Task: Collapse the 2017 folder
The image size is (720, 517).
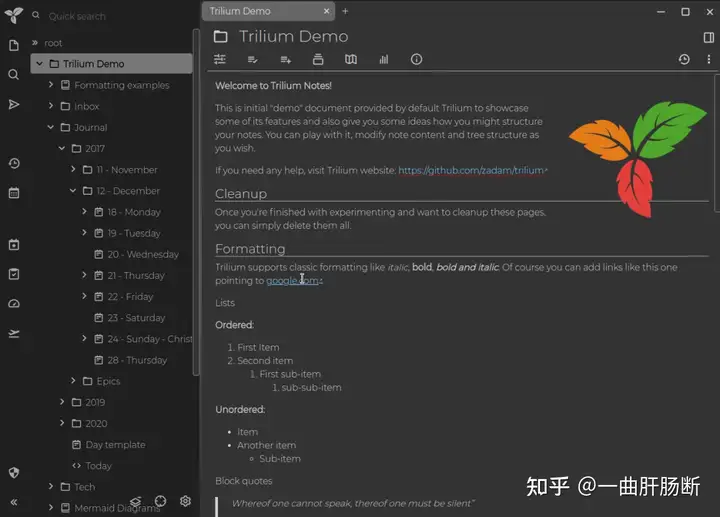Action: (x=62, y=148)
